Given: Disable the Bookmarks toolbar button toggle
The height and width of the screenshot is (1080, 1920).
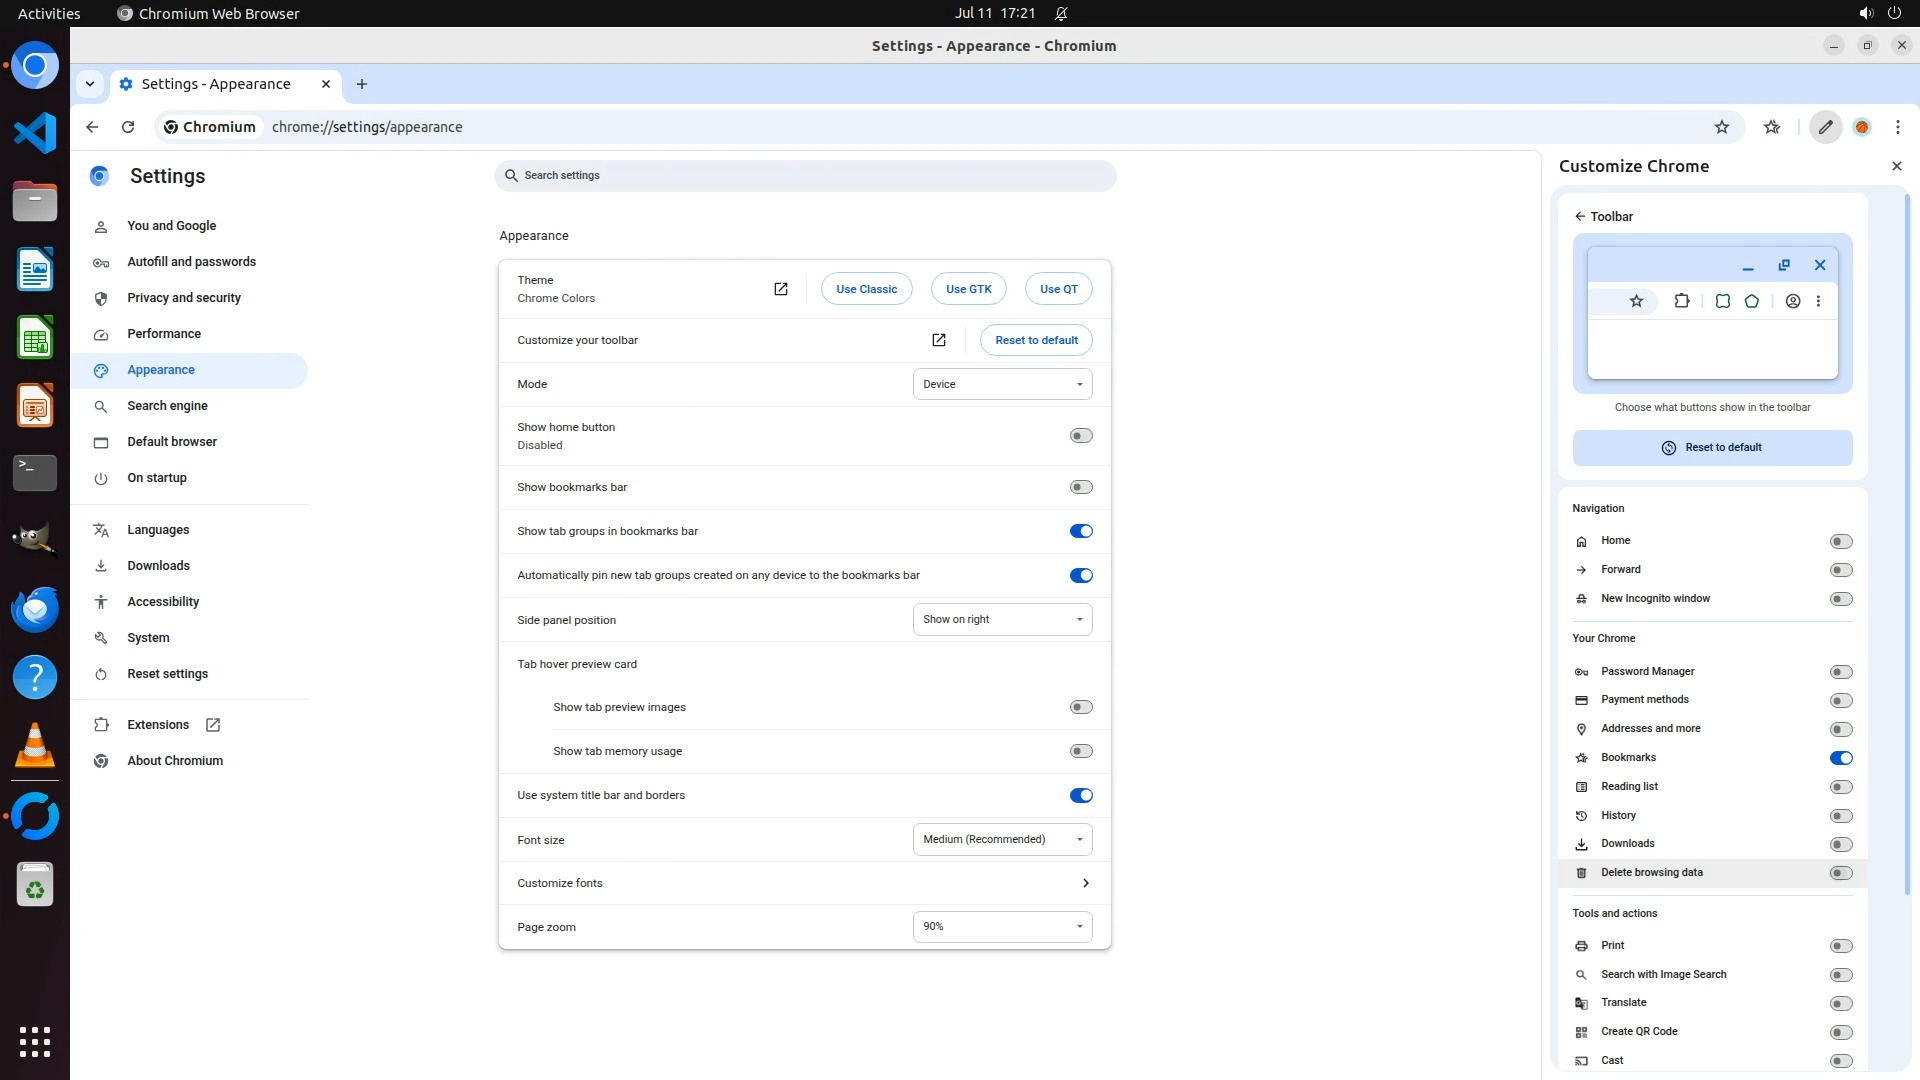Looking at the screenshot, I should coord(1840,758).
